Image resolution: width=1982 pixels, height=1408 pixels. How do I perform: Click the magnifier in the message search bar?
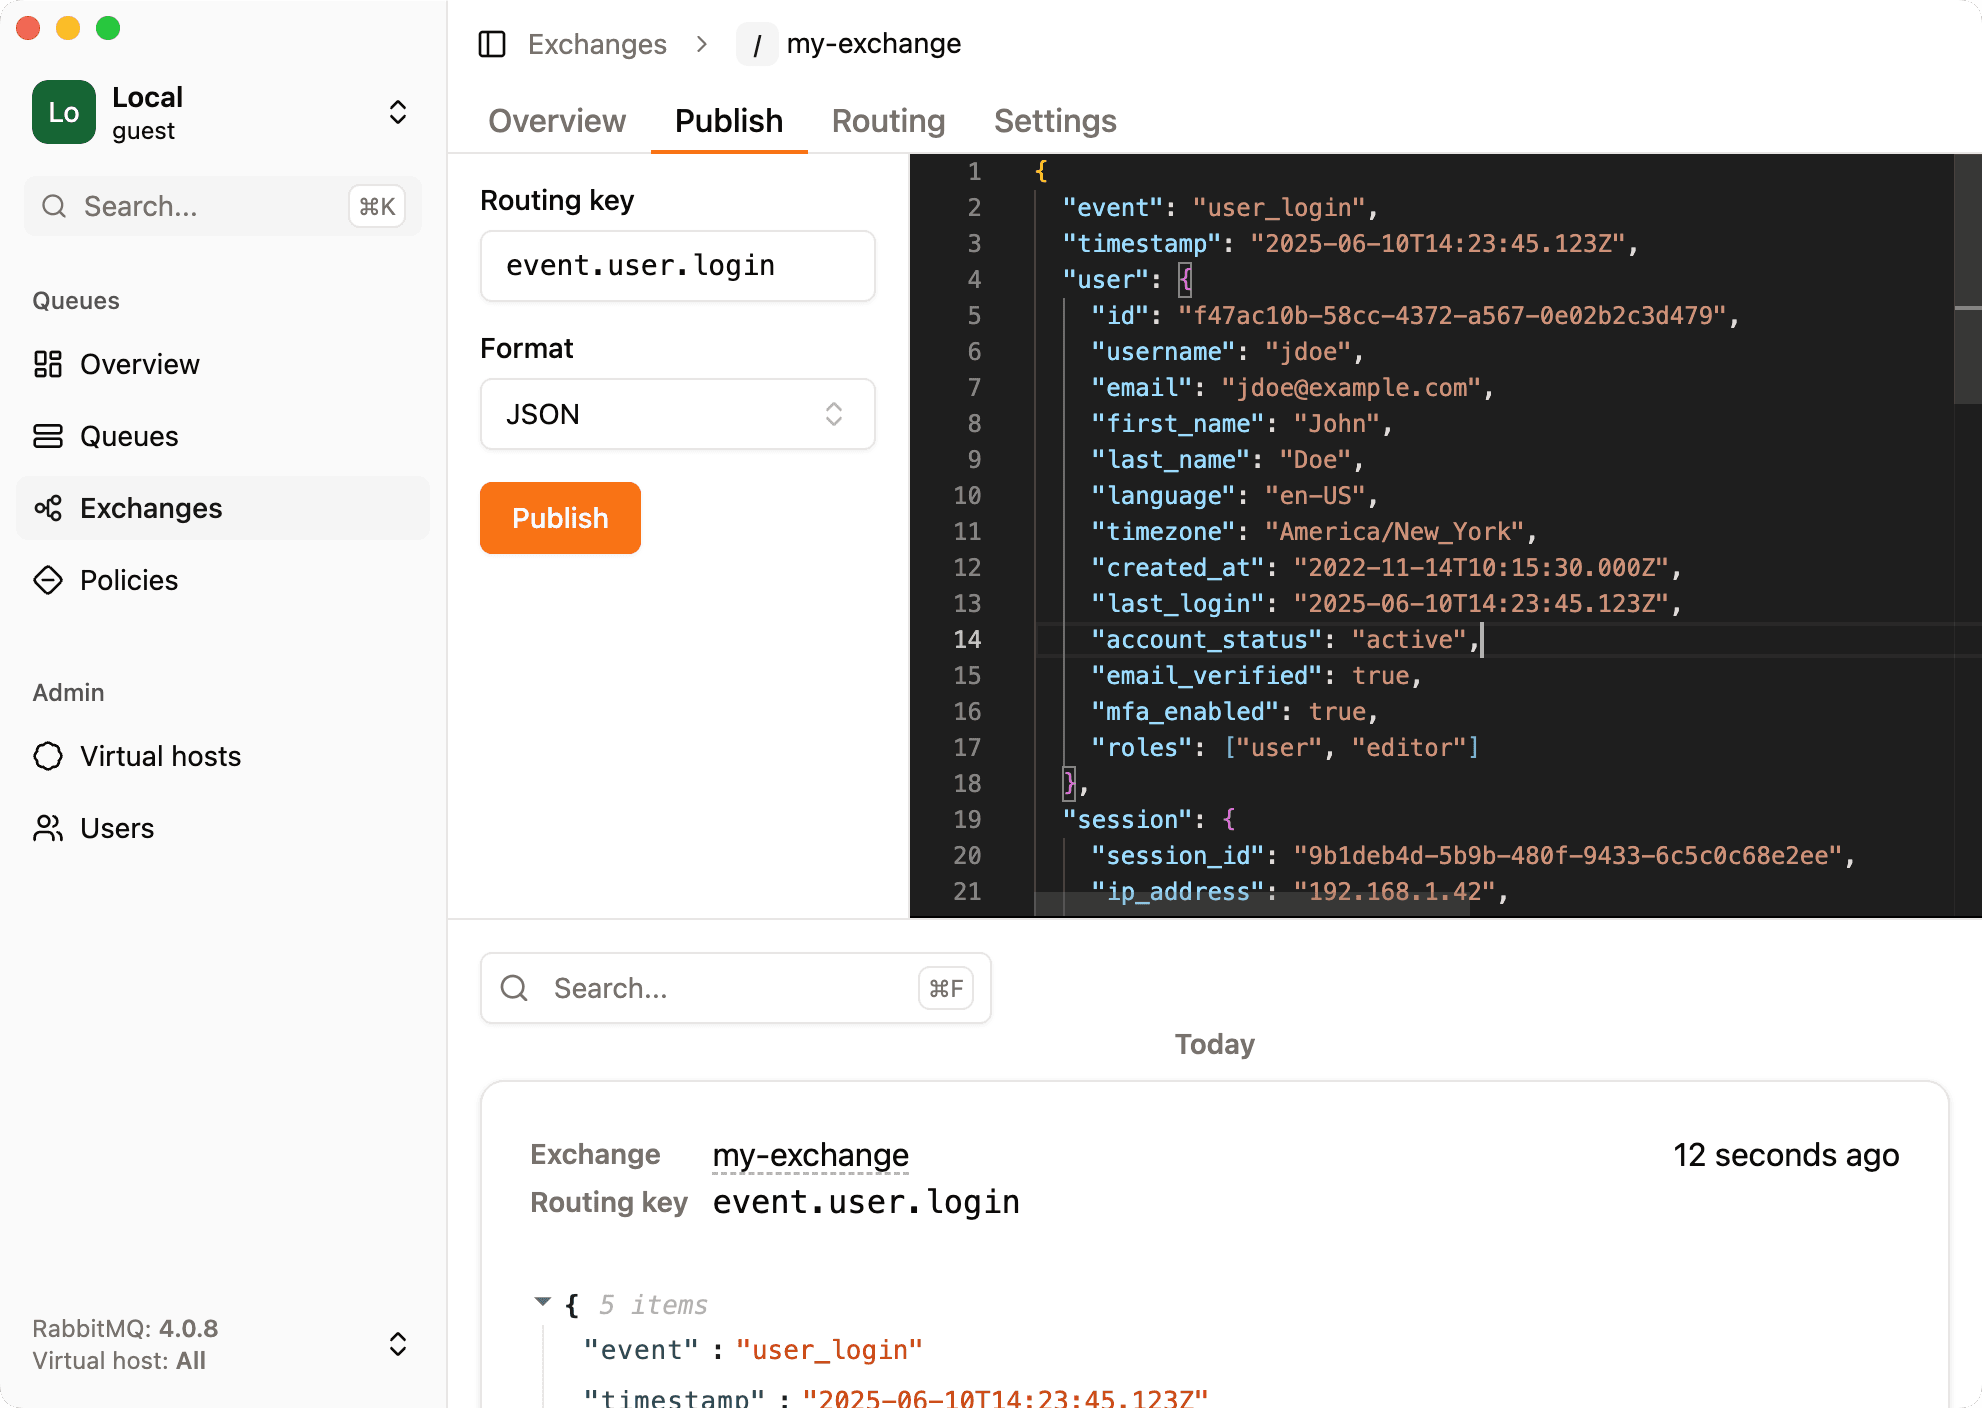tap(515, 988)
